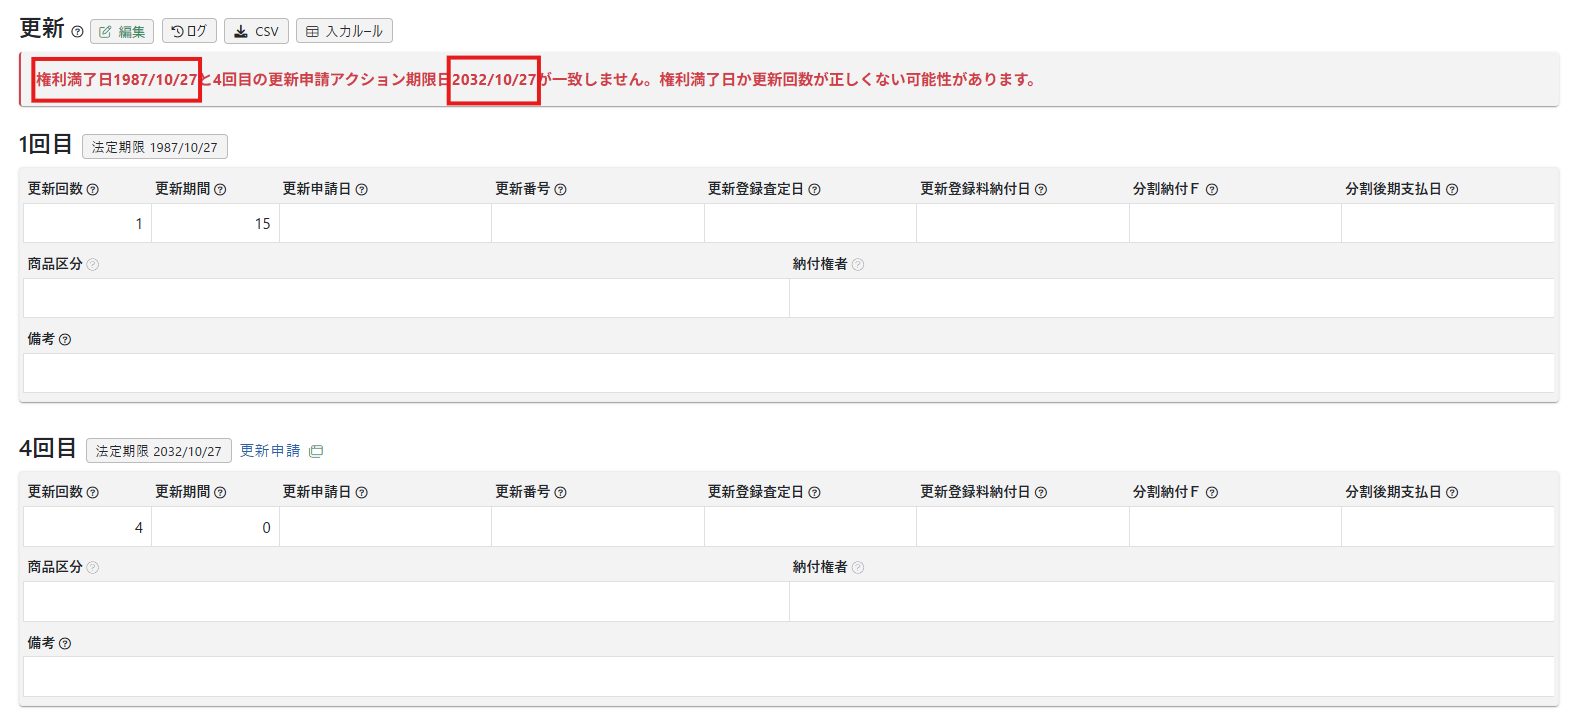The height and width of the screenshot is (718, 1578).
Task: Click the 納付権者 field in 1回目 section
Action: click(x=1171, y=298)
